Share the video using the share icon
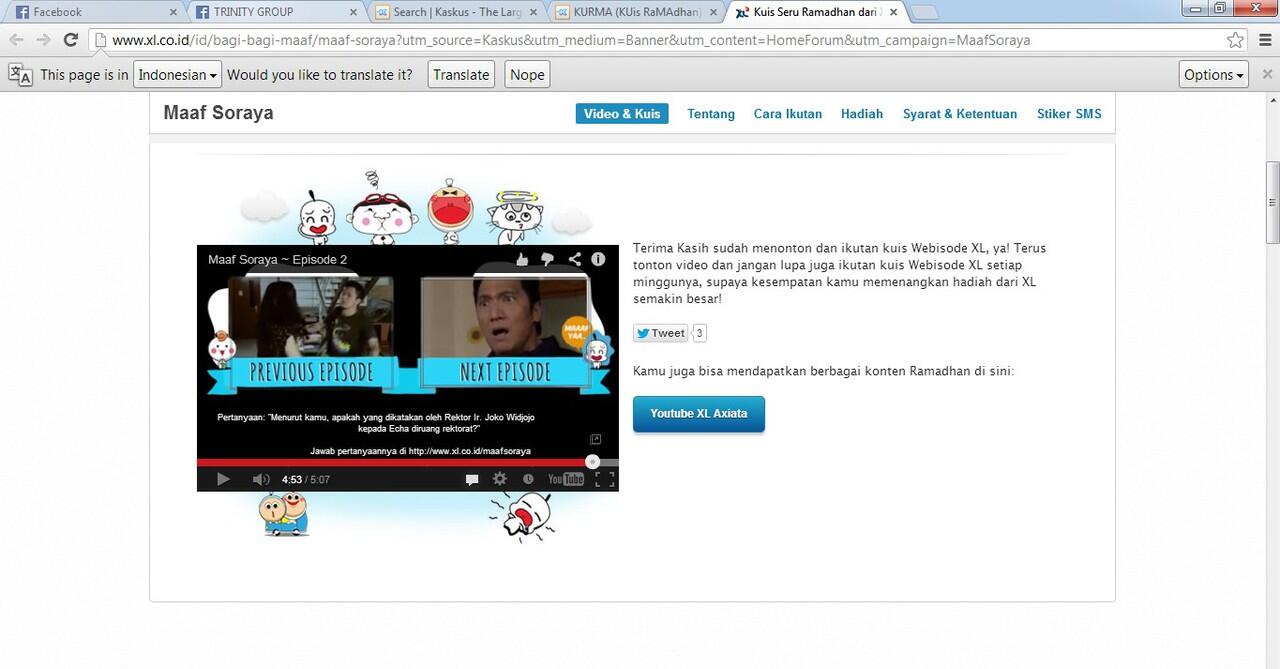1280x669 pixels. point(573,259)
